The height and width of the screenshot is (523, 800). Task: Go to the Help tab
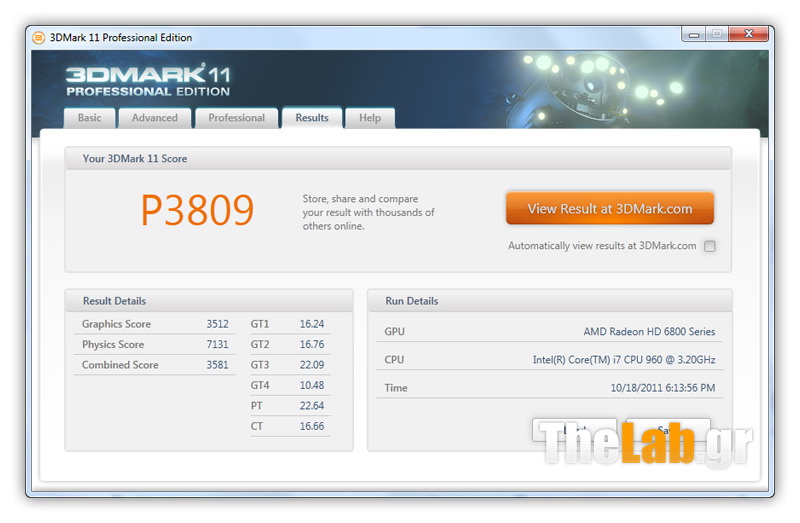click(x=370, y=118)
